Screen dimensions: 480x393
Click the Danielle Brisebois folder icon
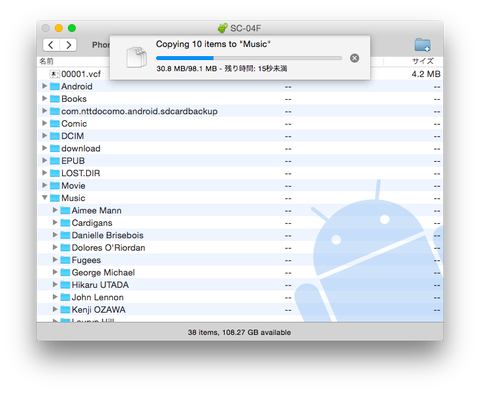(65, 235)
